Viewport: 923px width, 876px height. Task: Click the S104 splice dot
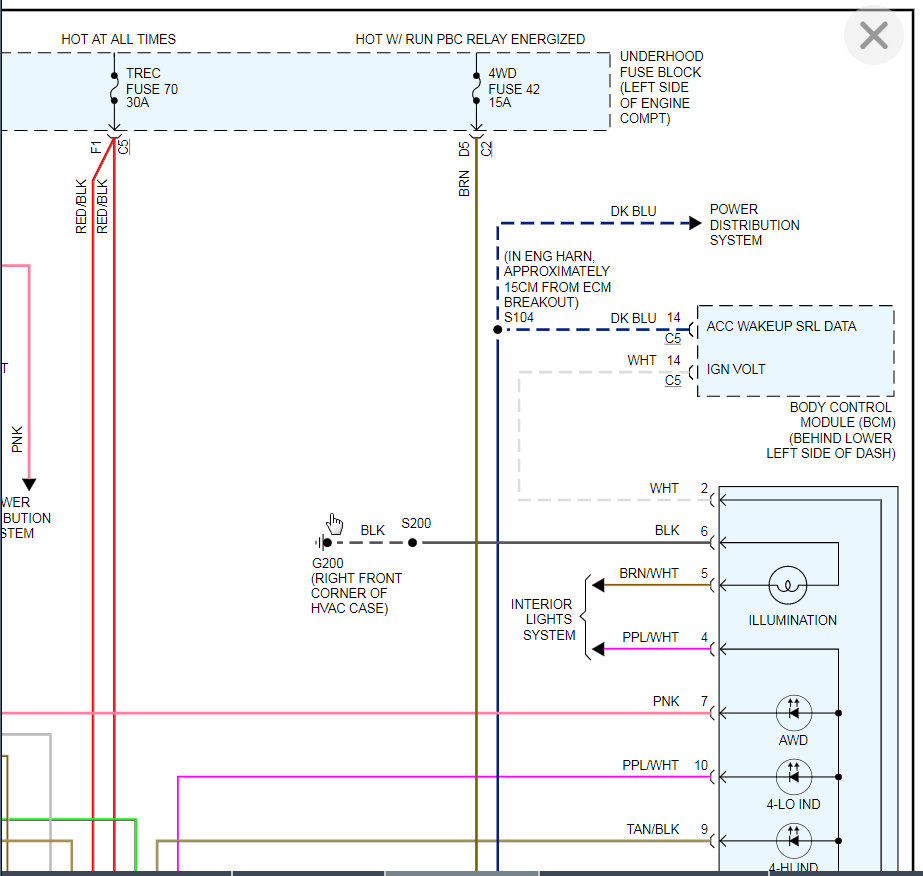(497, 330)
